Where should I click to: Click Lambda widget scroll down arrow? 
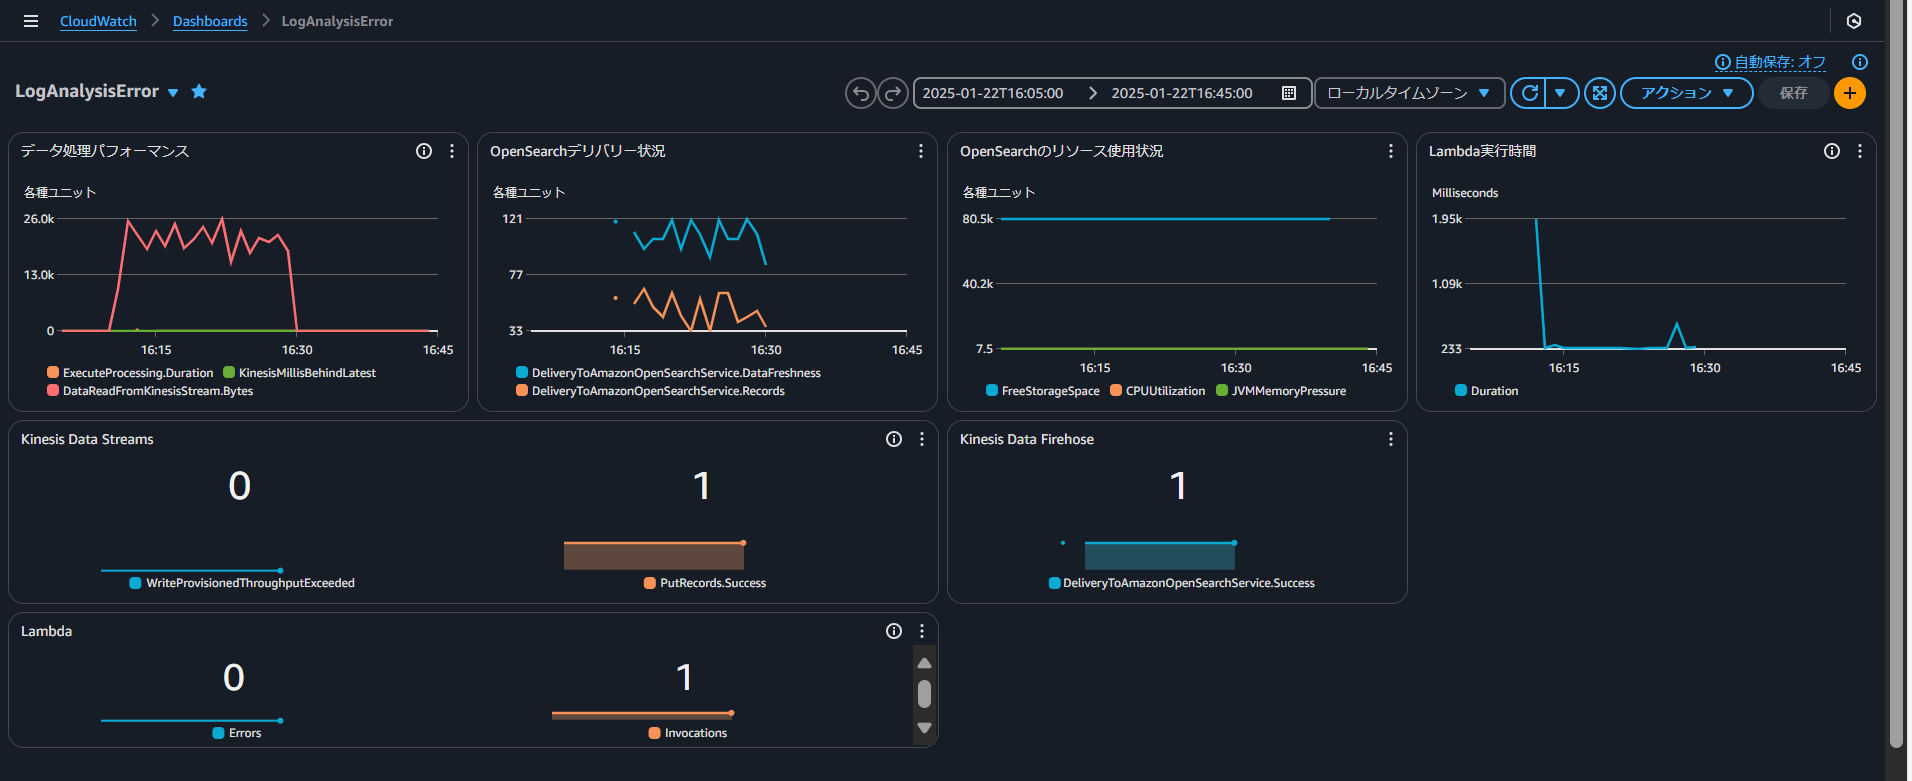(x=924, y=728)
